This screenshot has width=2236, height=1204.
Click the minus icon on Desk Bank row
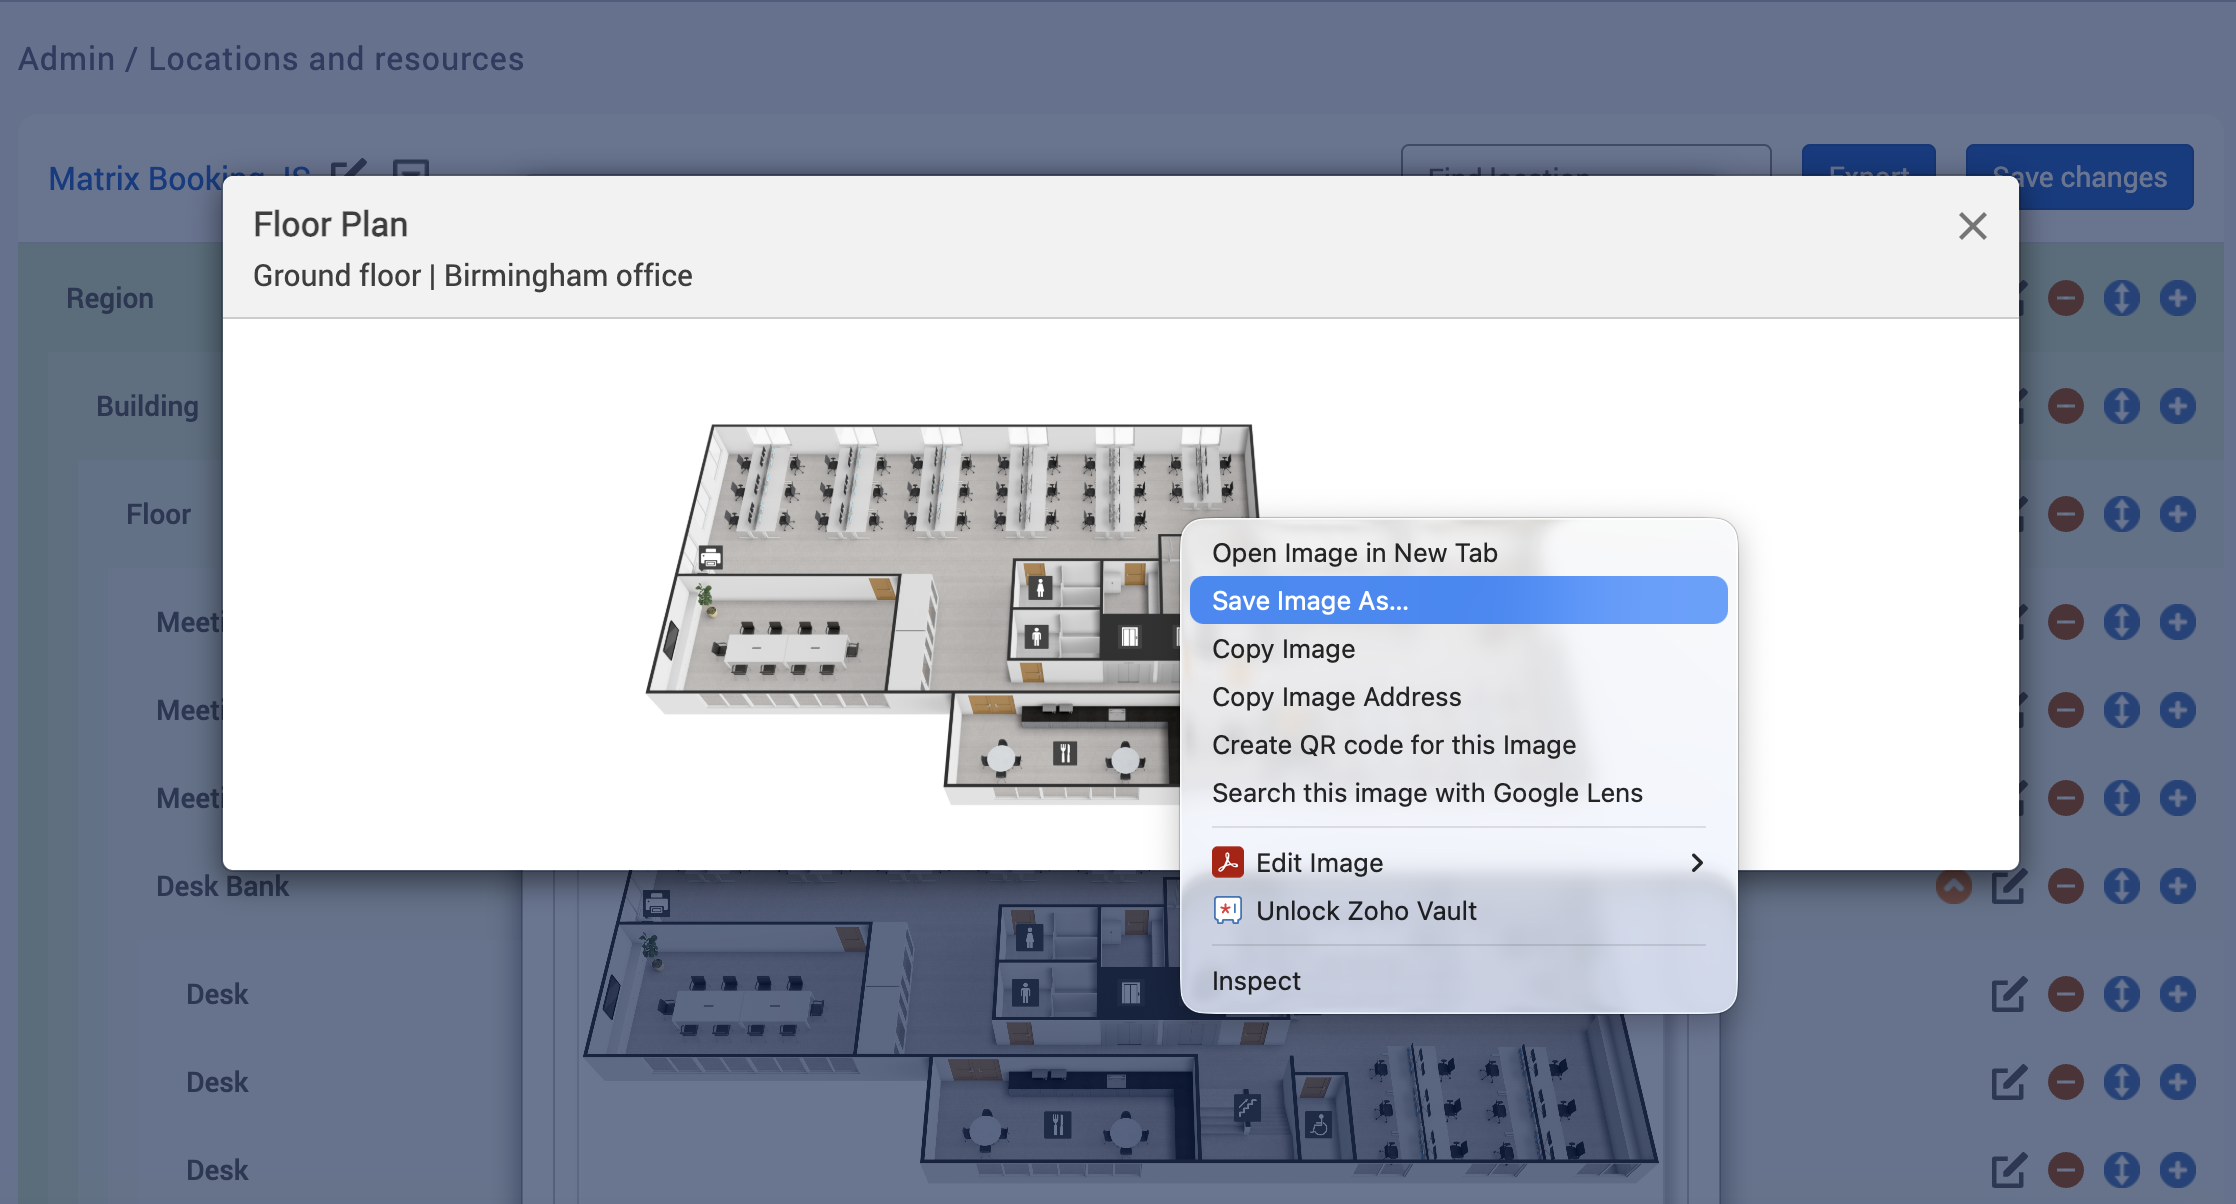coord(2066,886)
